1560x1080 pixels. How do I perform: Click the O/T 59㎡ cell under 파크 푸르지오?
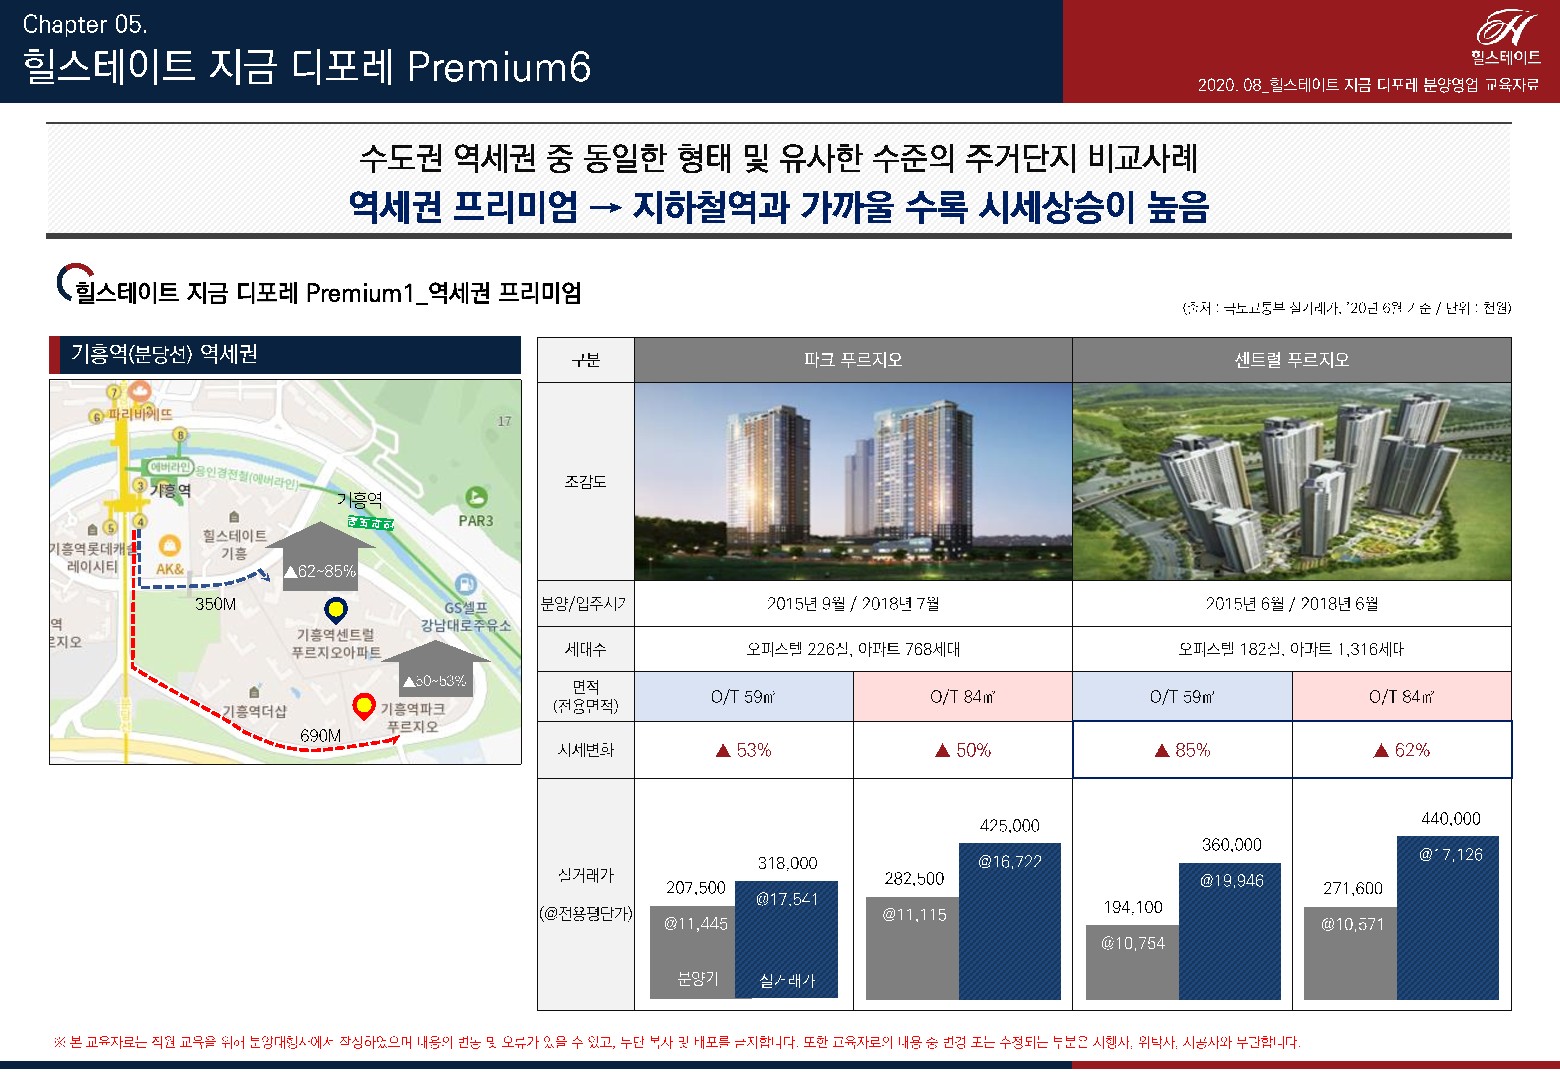[x=744, y=696]
